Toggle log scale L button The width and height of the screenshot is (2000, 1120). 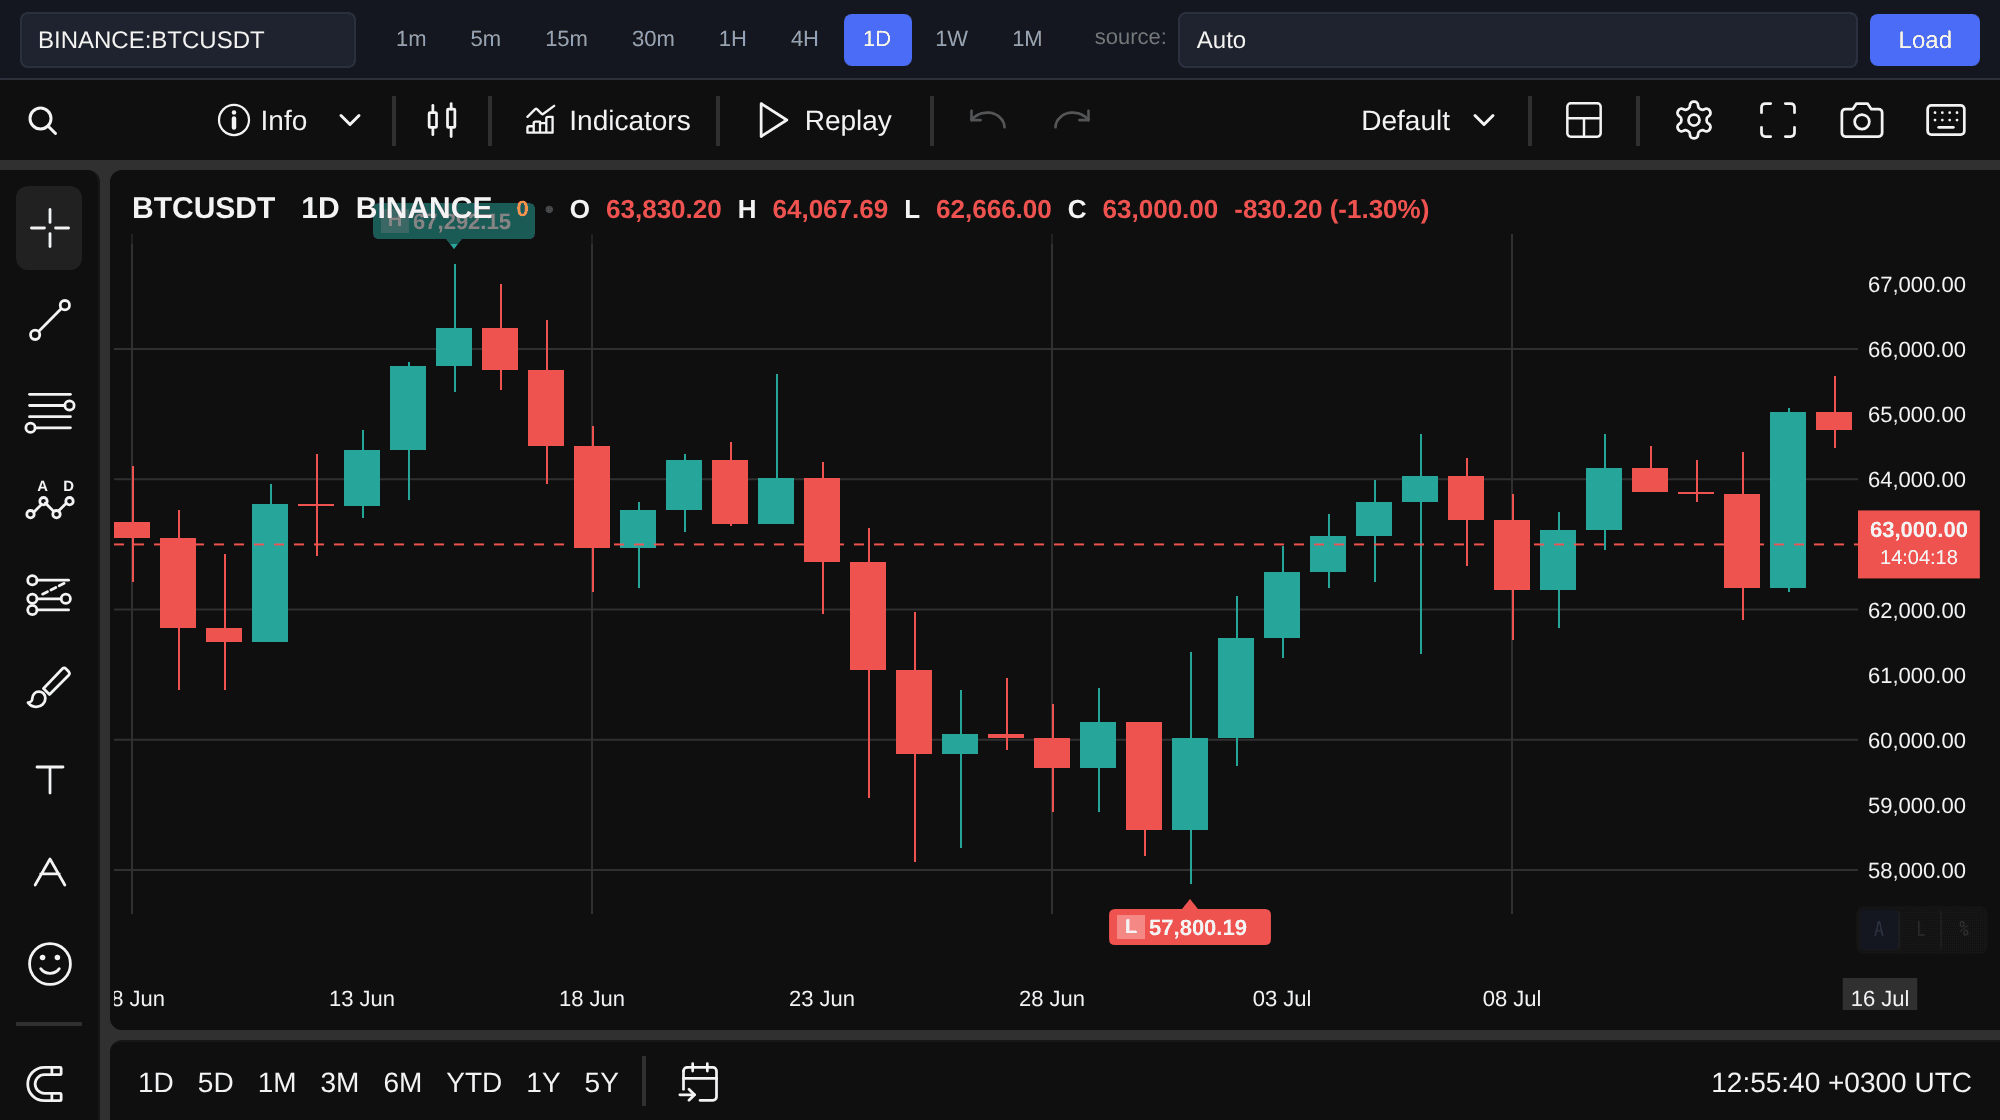point(1920,929)
